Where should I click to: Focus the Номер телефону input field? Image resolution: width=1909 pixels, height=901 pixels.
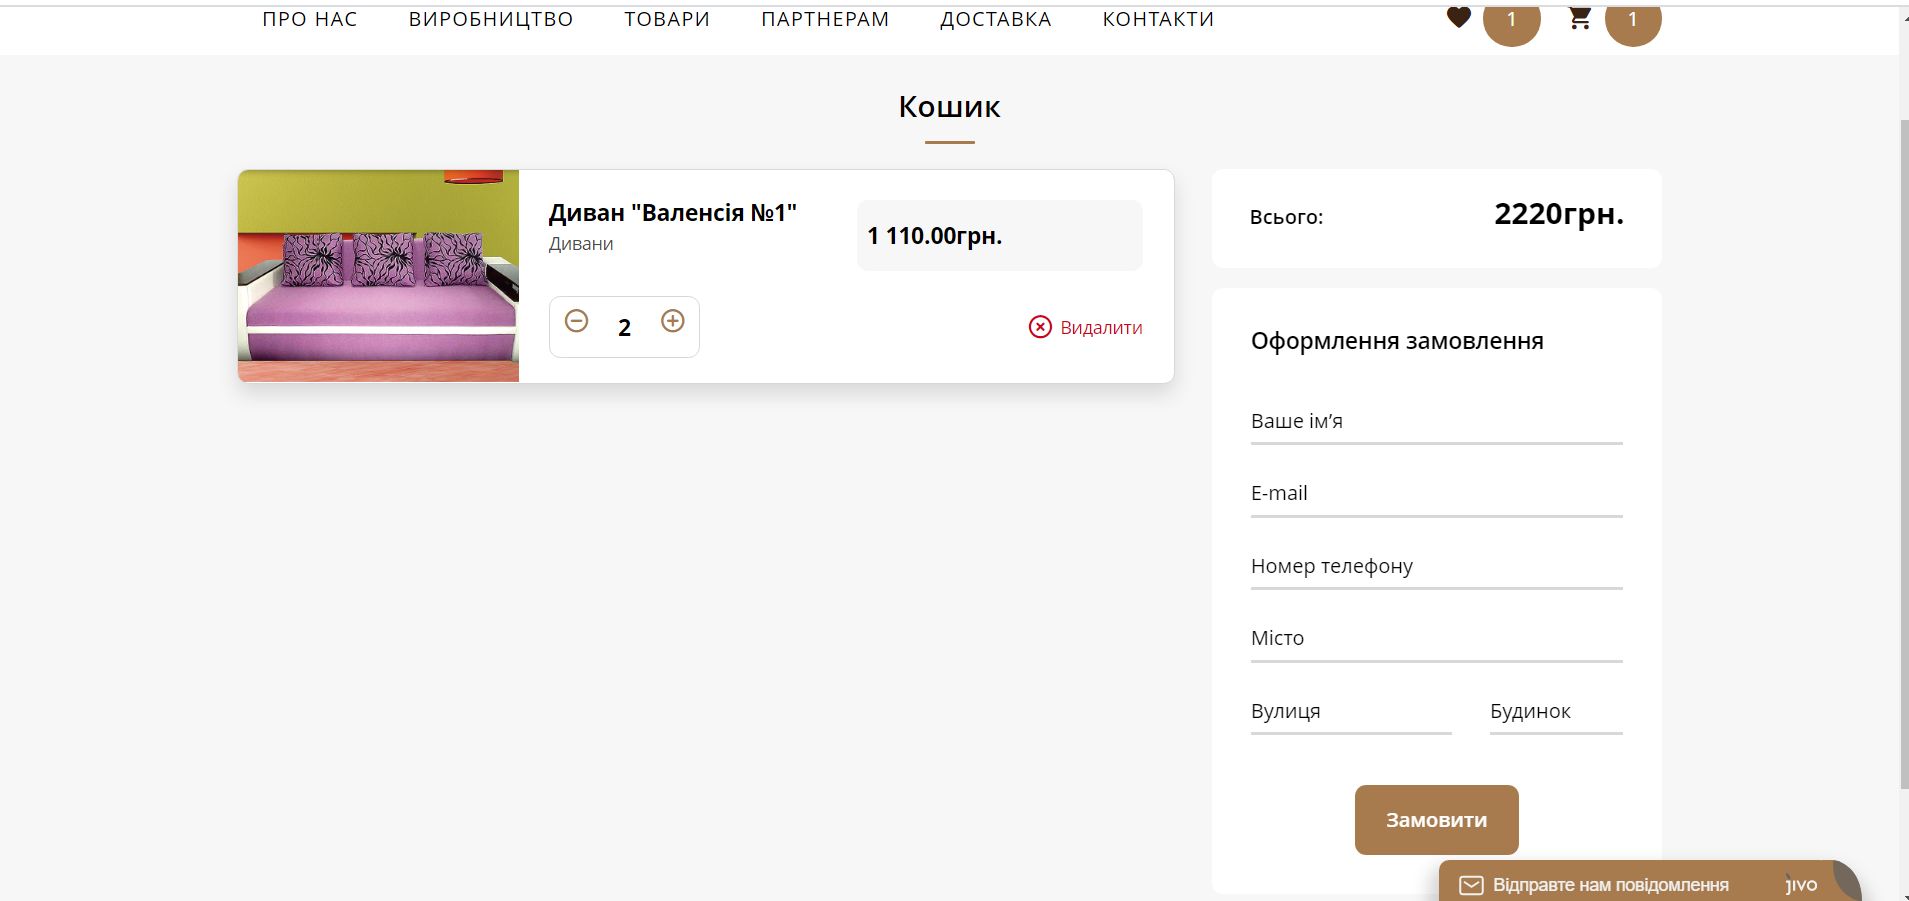tap(1437, 567)
